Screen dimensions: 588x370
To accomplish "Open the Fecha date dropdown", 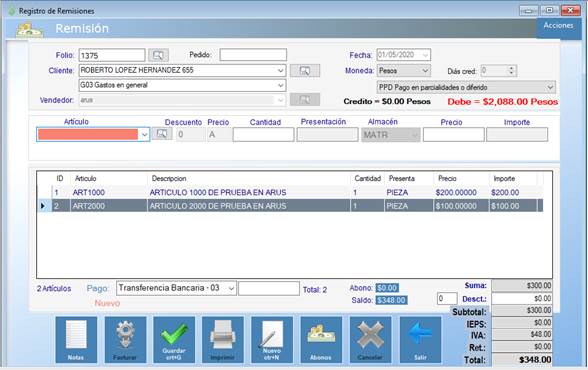I will pos(425,55).
